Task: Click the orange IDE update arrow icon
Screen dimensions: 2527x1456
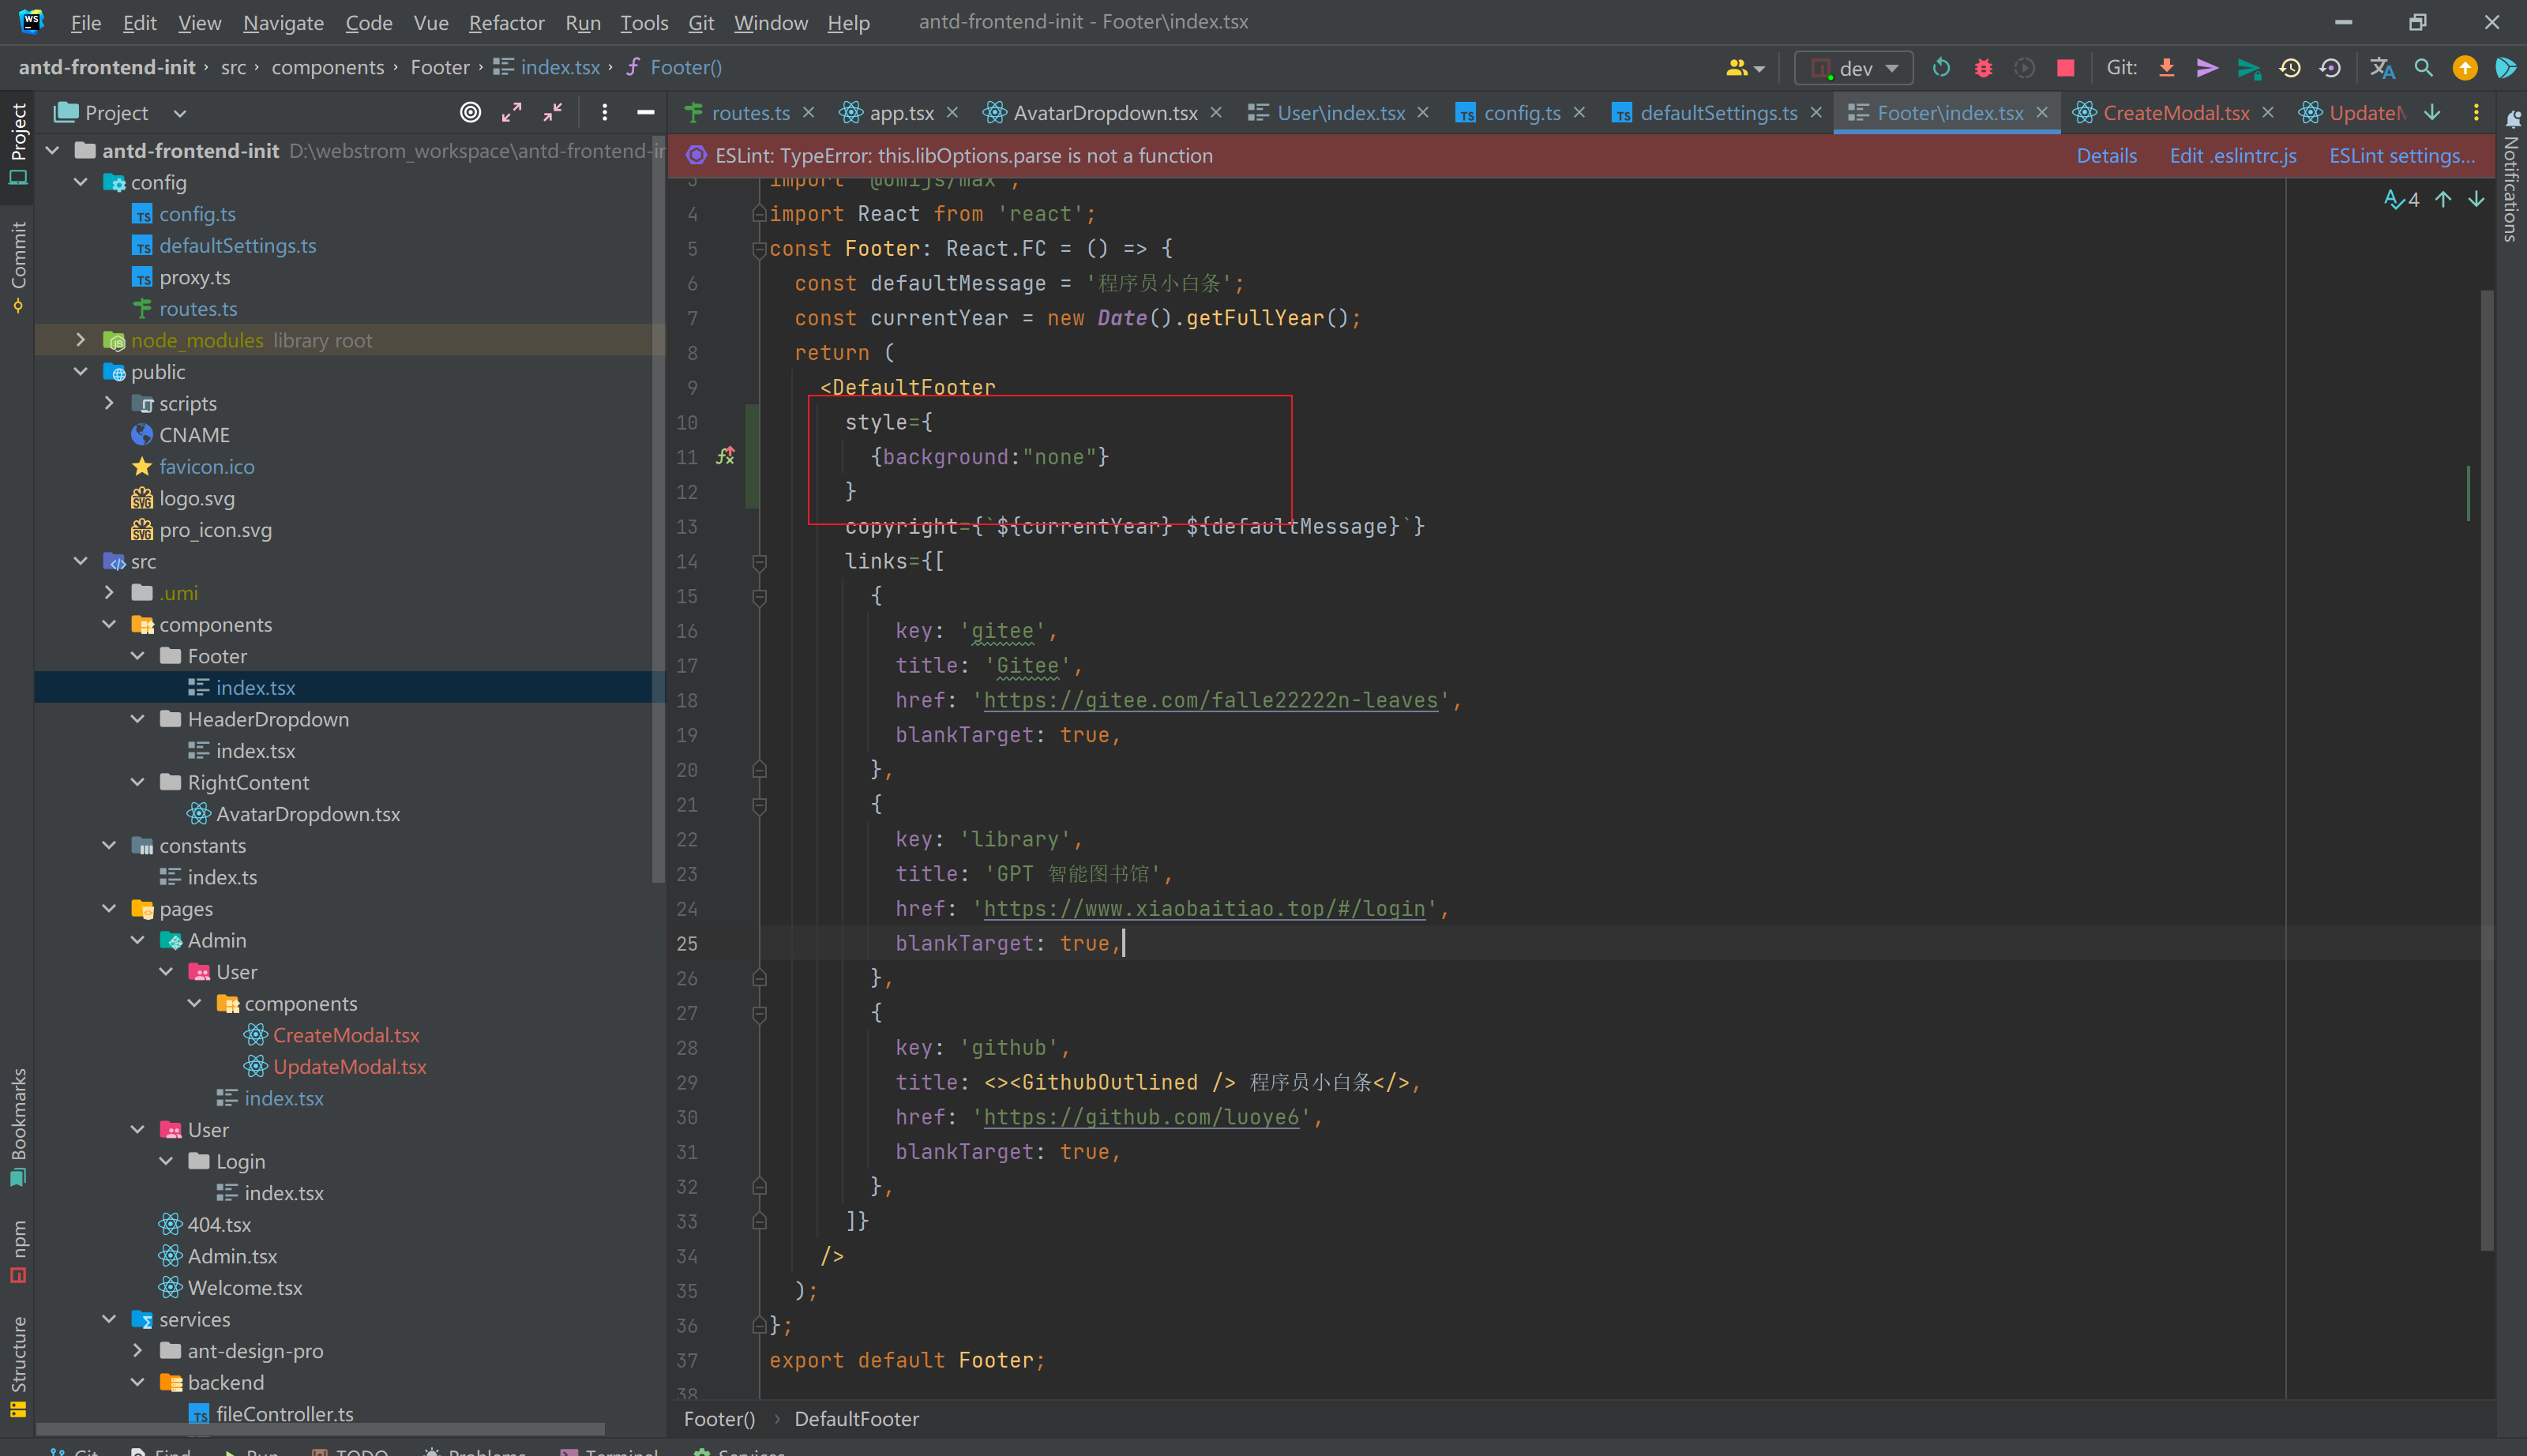Action: tap(2464, 68)
